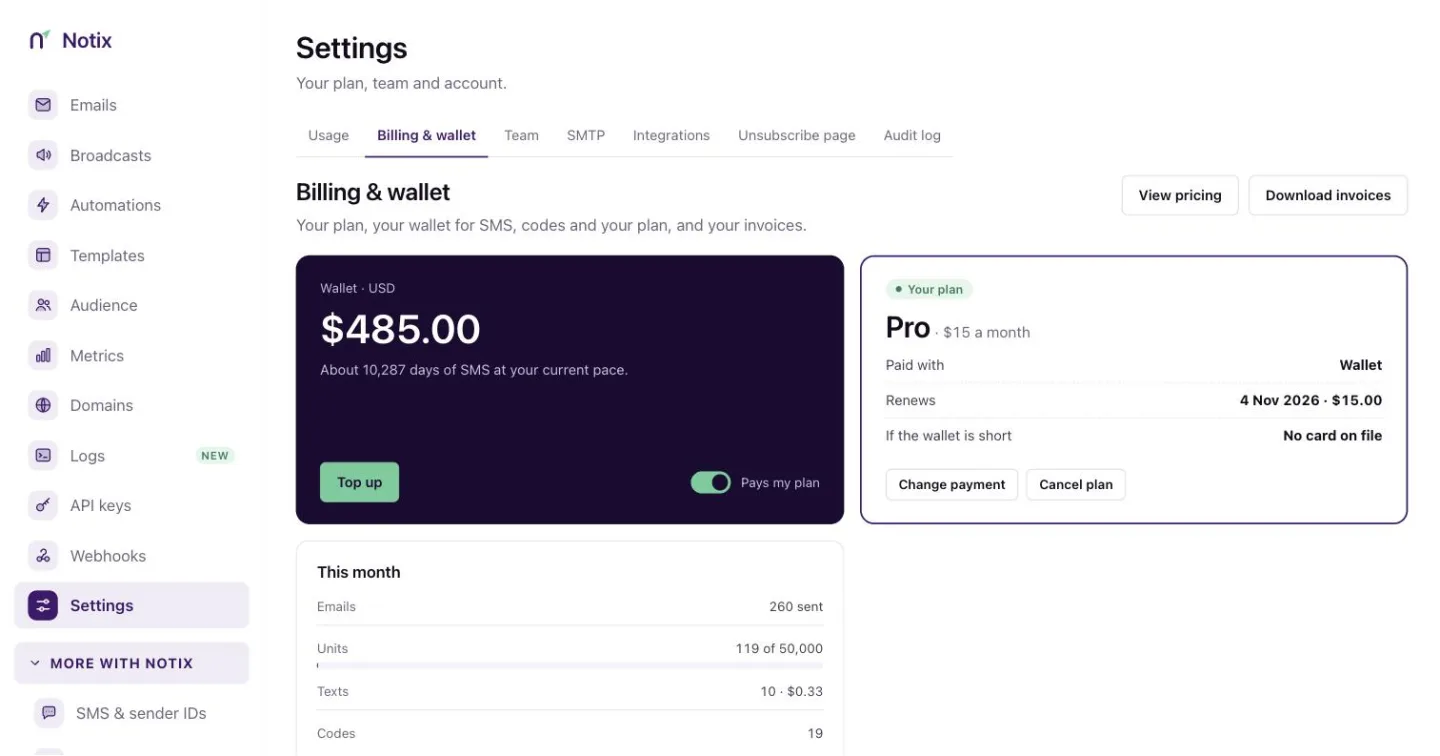Click the Your plan status badge
1440x756 pixels.
pyautogui.click(x=929, y=289)
